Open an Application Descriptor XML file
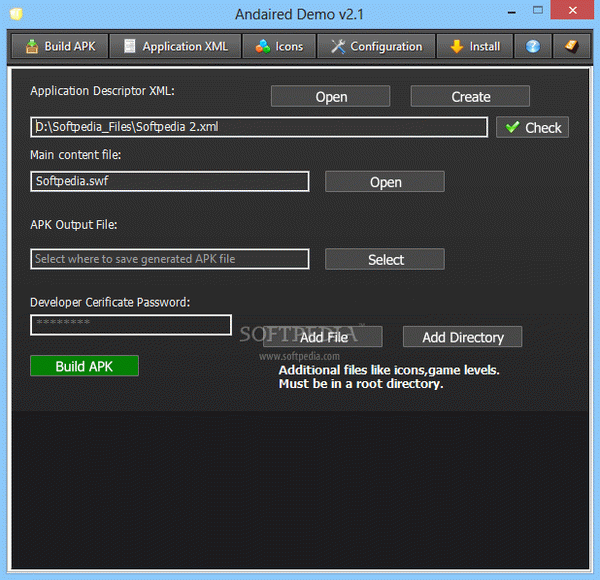The width and height of the screenshot is (600, 580). click(331, 96)
